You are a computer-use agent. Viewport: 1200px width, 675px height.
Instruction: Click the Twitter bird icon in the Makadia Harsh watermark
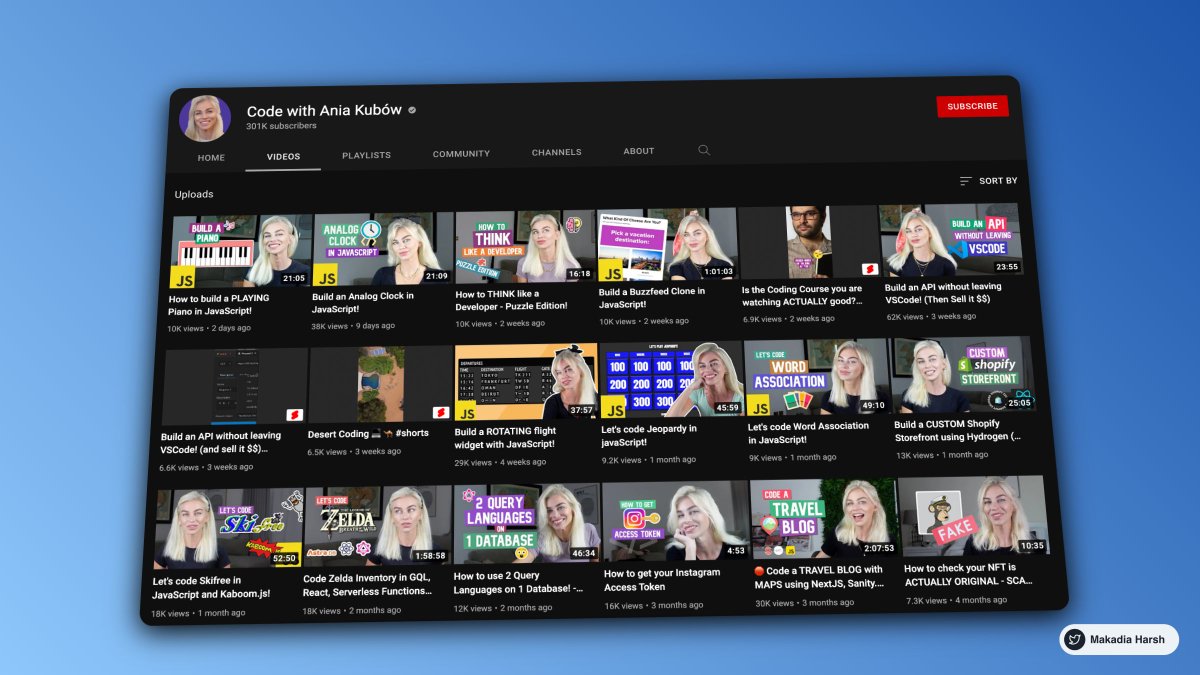(1074, 639)
